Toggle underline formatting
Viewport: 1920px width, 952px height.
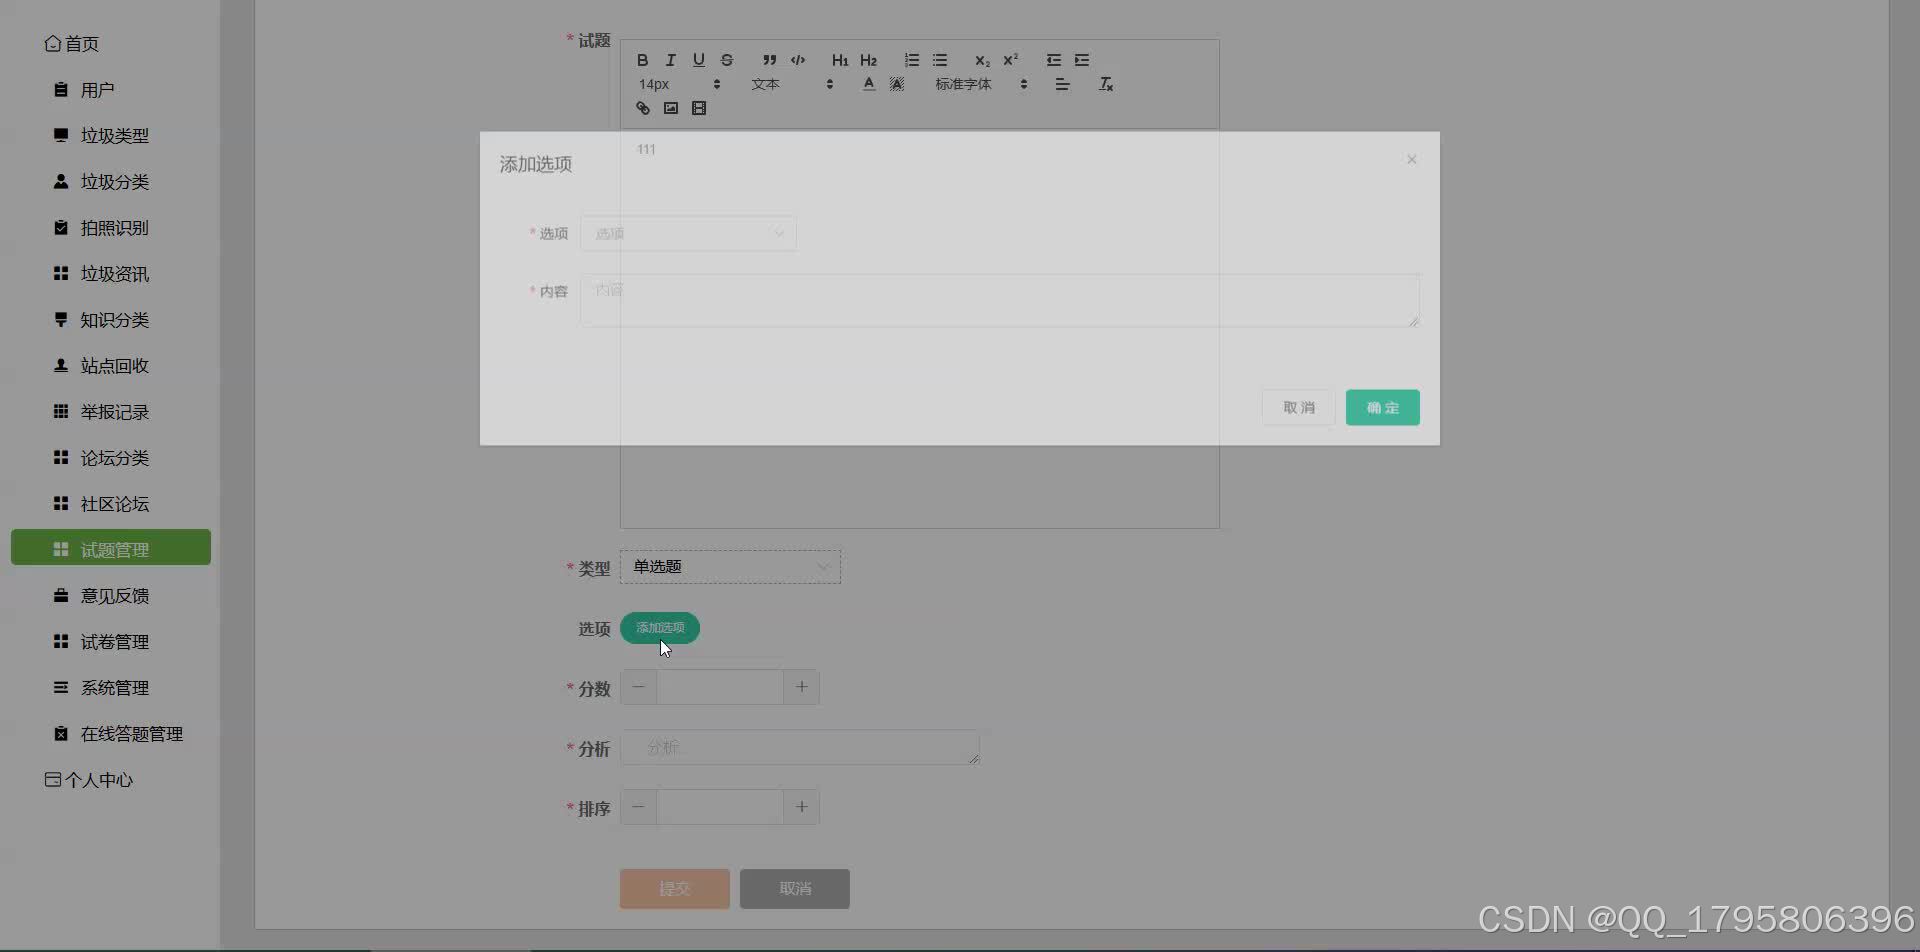[699, 60]
